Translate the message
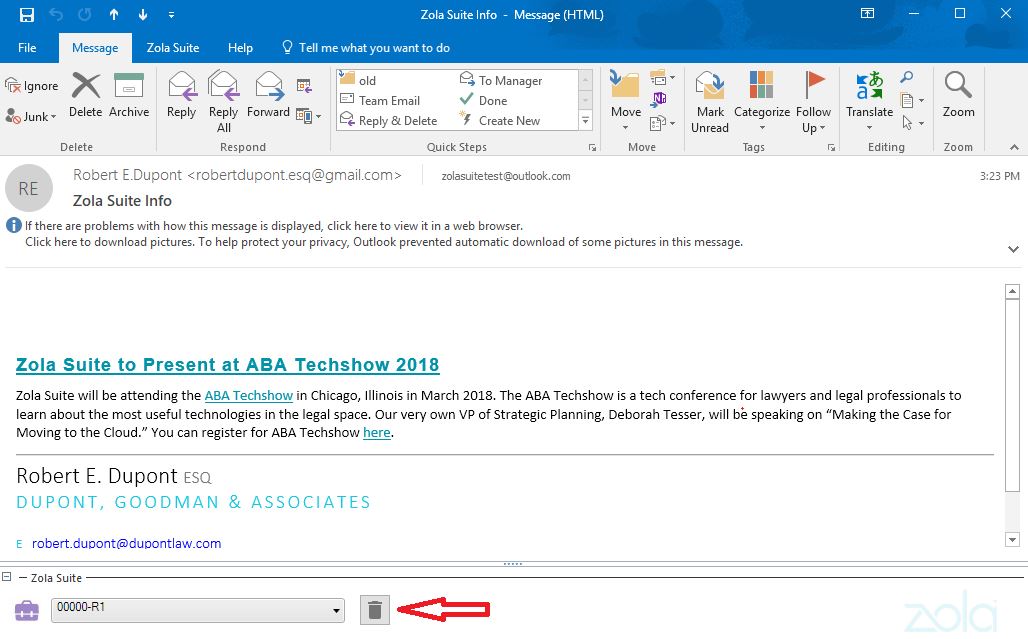The image size is (1028, 639). [869, 101]
